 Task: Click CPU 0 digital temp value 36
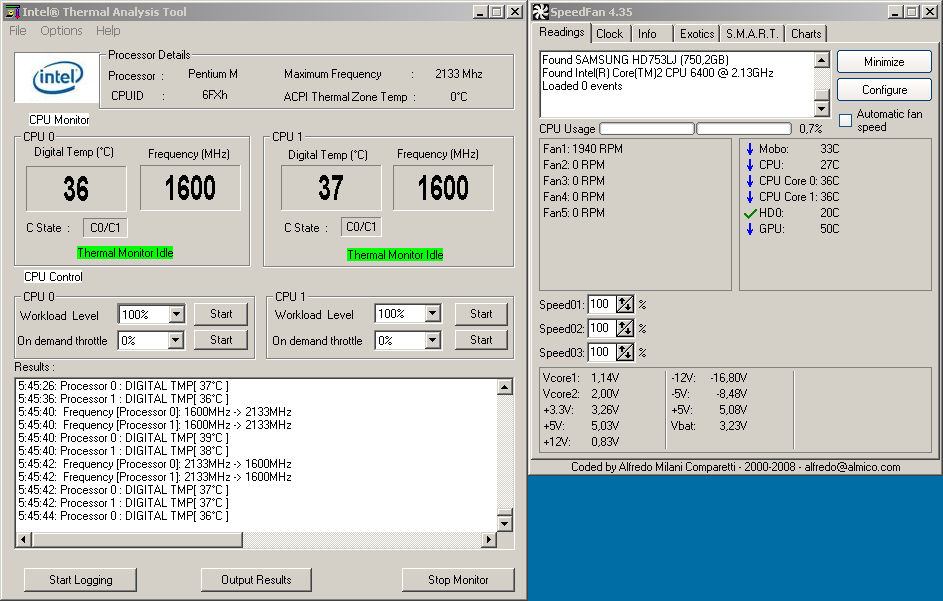click(76, 188)
